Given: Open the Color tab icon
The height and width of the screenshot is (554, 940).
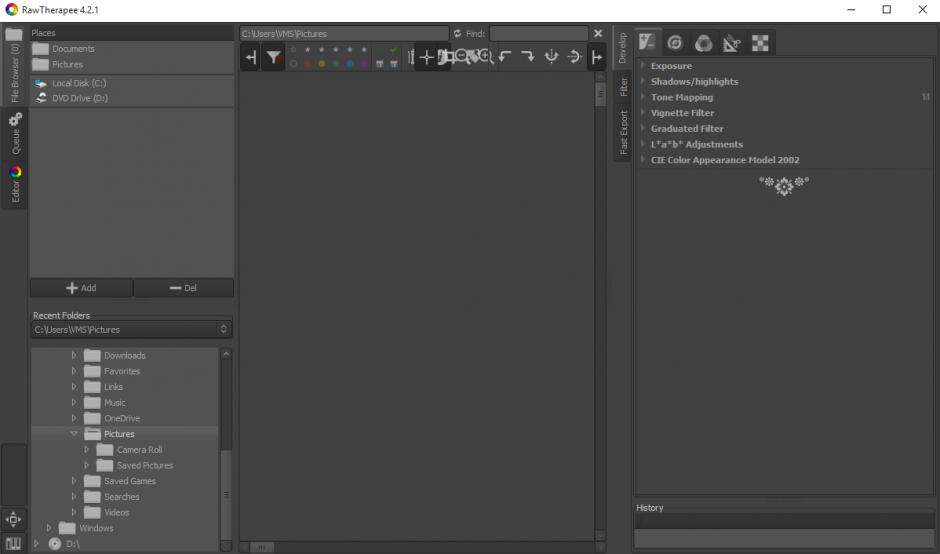Looking at the screenshot, I should point(703,43).
